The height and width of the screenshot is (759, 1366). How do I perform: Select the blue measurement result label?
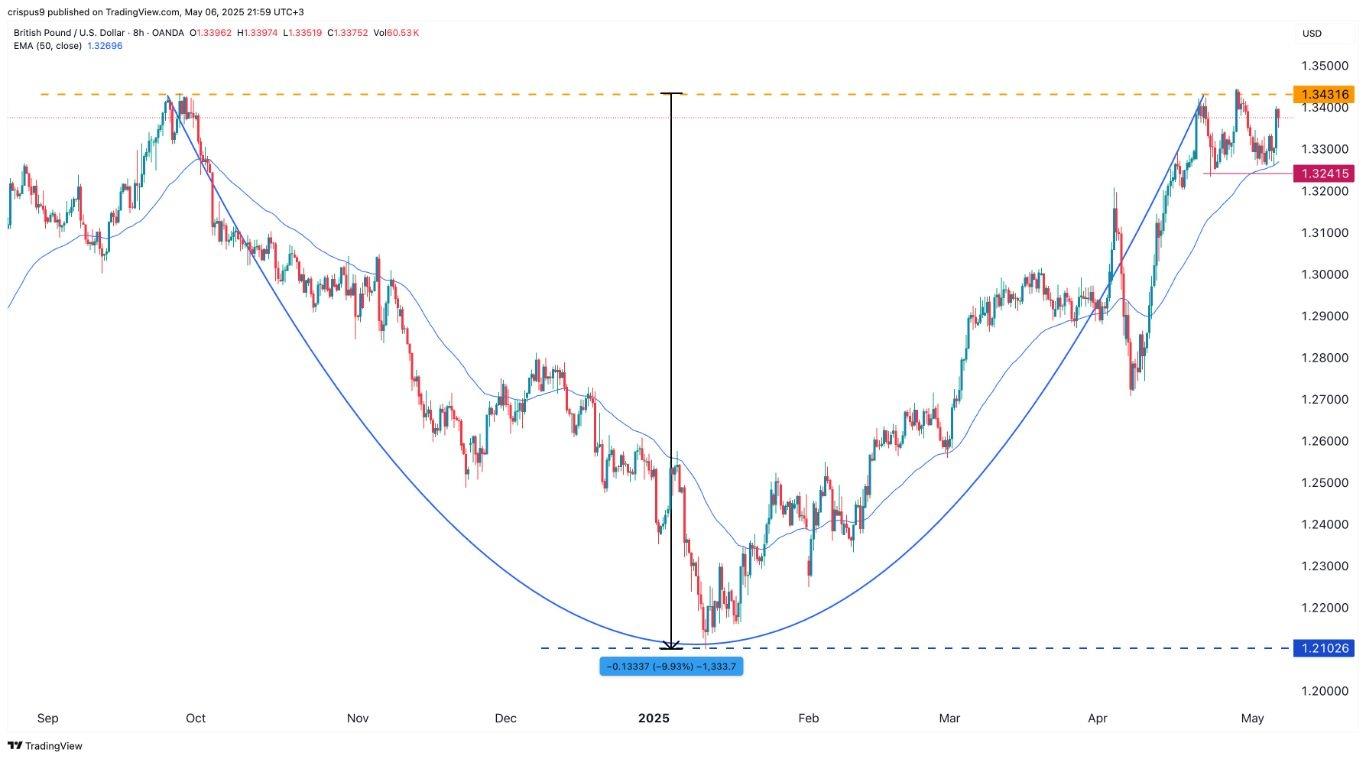(x=671, y=667)
